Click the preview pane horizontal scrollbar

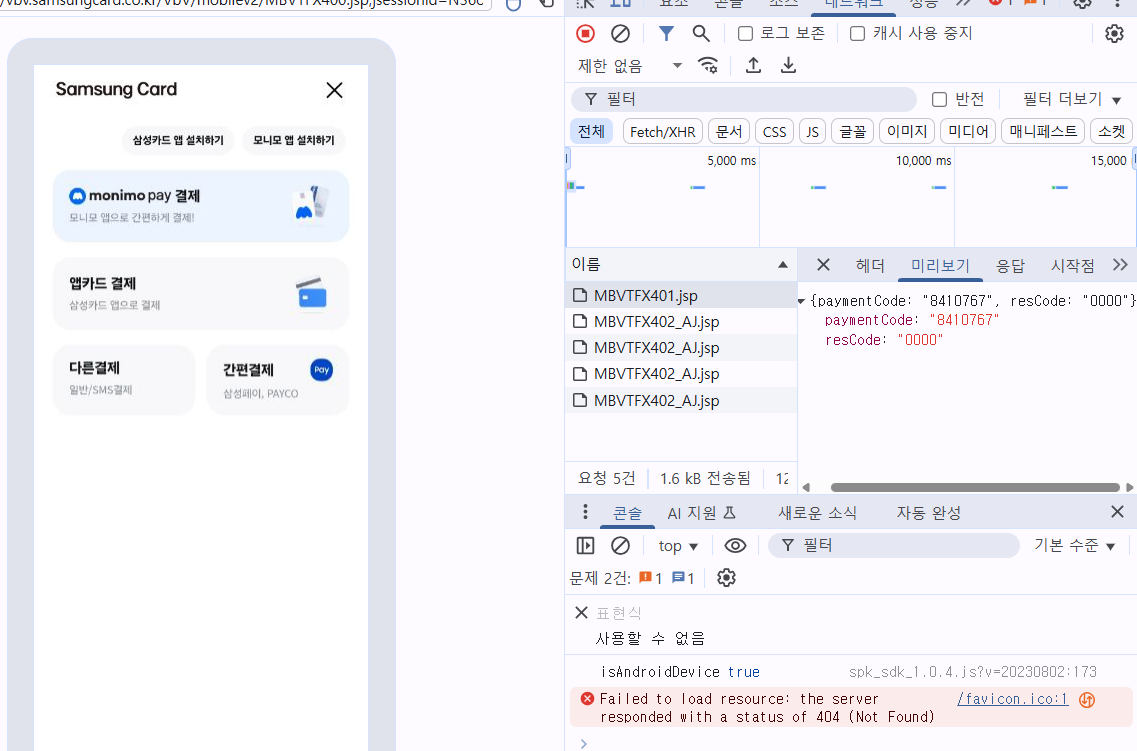pos(975,487)
